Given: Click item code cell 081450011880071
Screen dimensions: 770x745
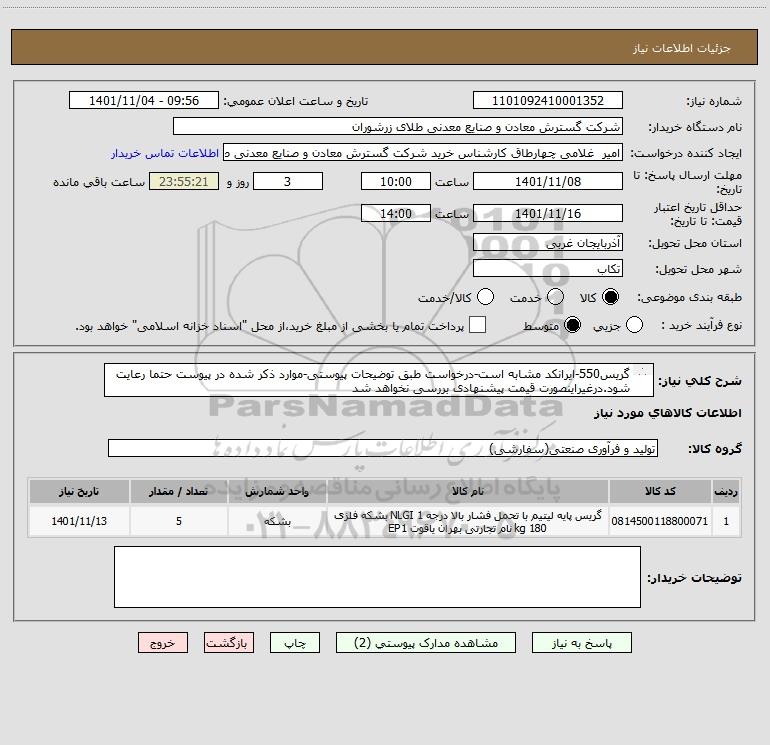Looking at the screenshot, I should click(x=660, y=521).
